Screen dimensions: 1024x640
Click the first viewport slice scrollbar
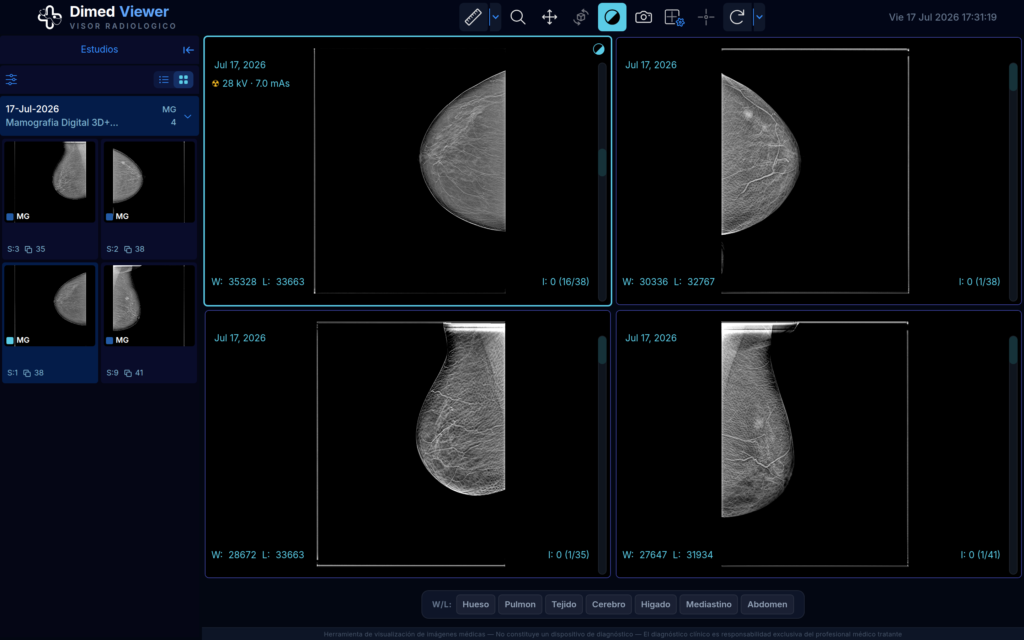[602, 182]
